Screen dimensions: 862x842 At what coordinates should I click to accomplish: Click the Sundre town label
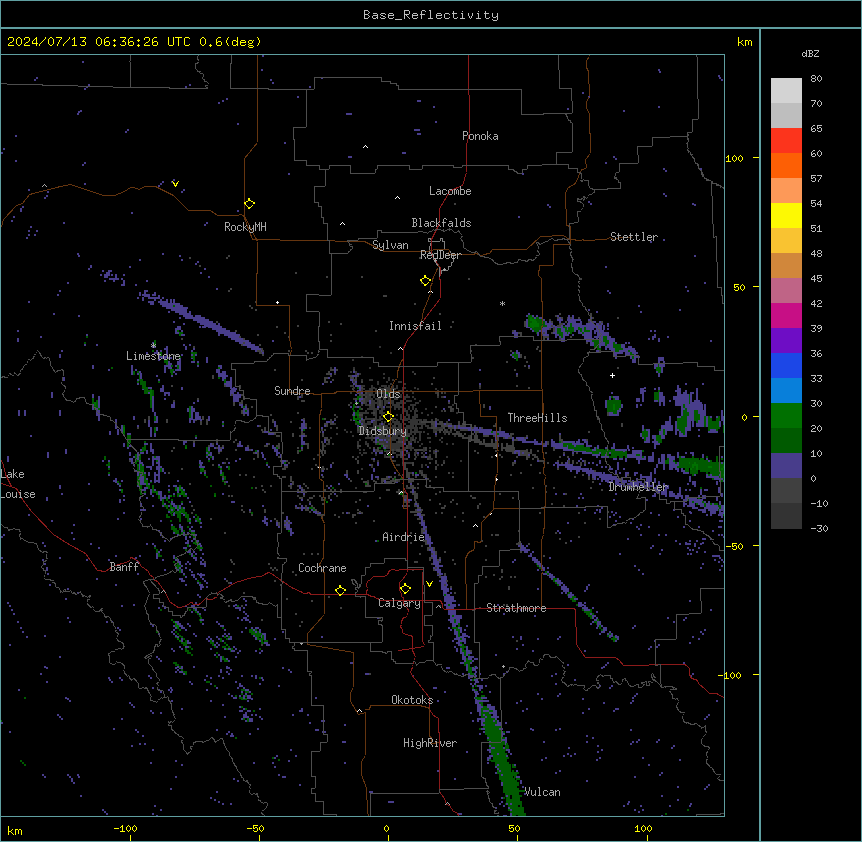coord(292,391)
